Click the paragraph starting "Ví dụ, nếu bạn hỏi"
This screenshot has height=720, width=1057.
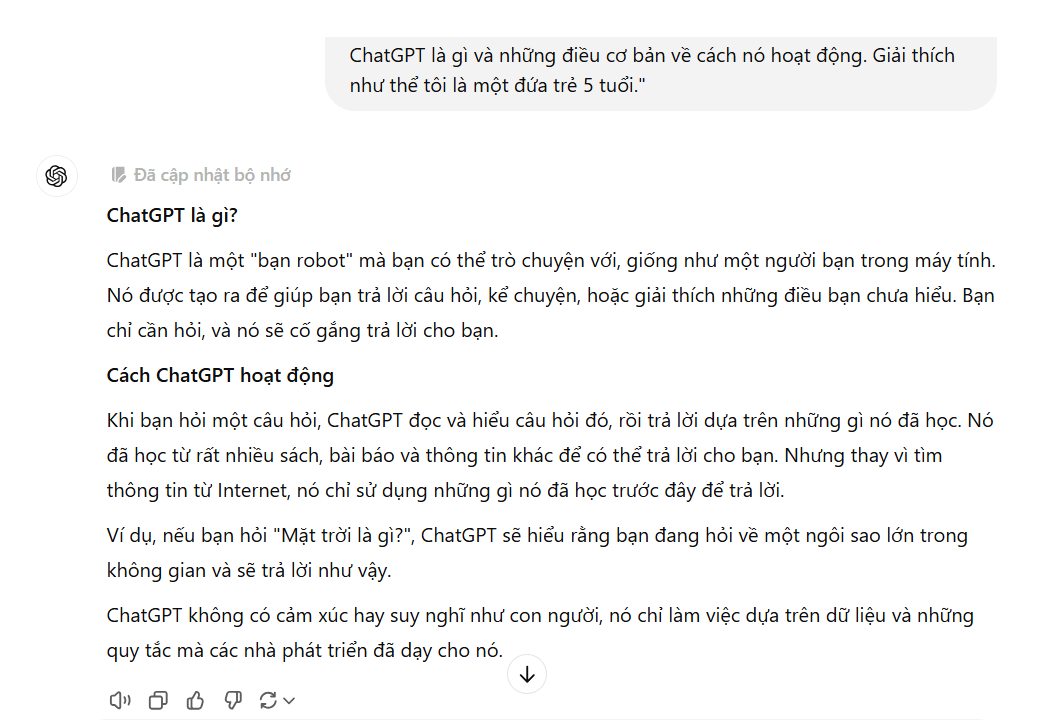pos(537,553)
